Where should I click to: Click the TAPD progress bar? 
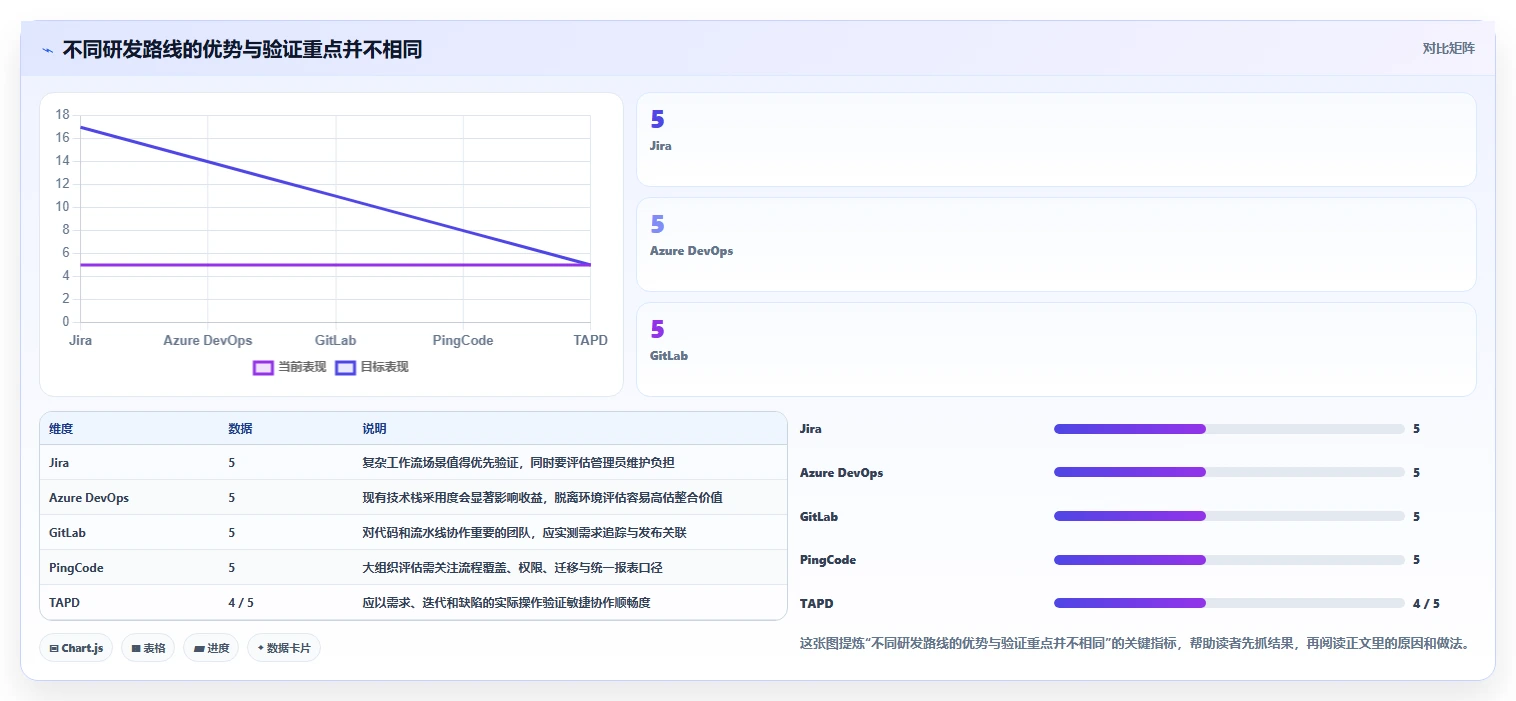(1229, 603)
